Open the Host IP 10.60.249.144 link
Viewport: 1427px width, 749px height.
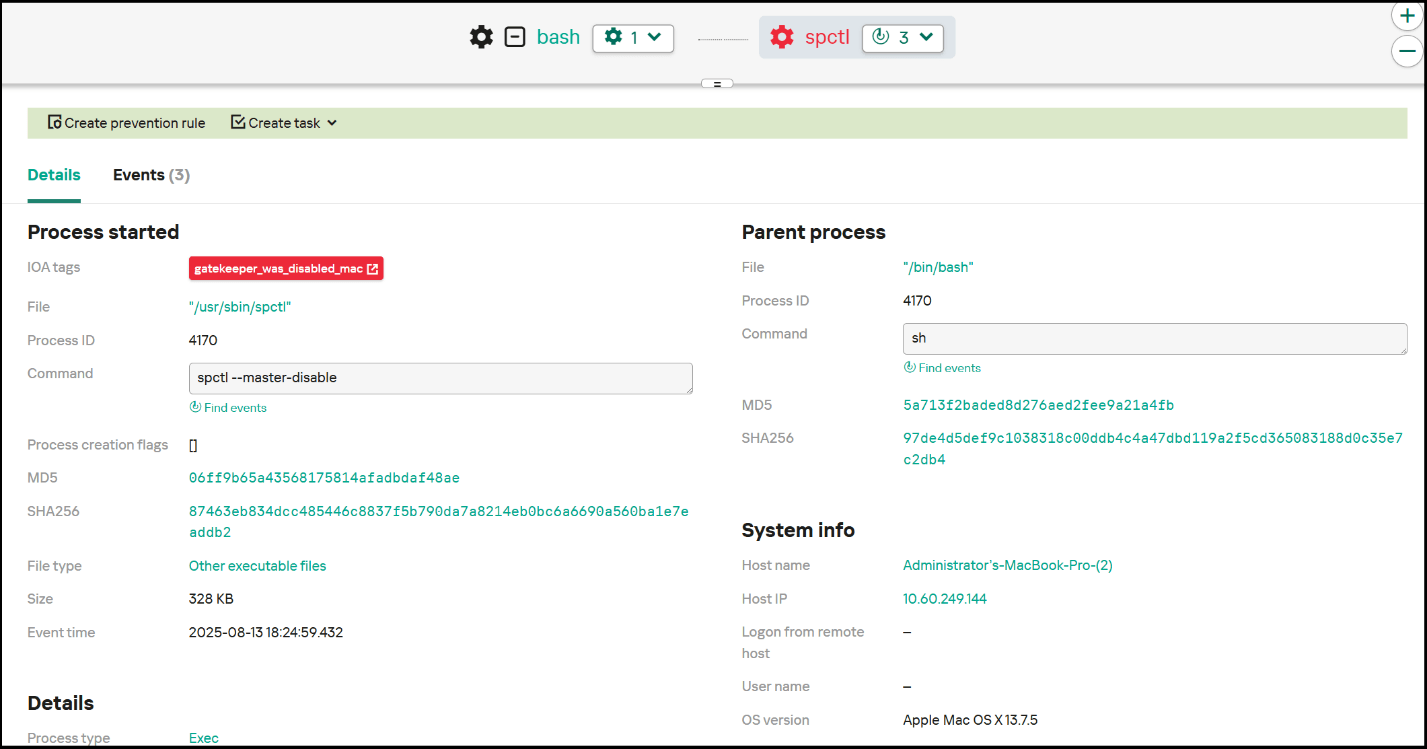coord(944,598)
